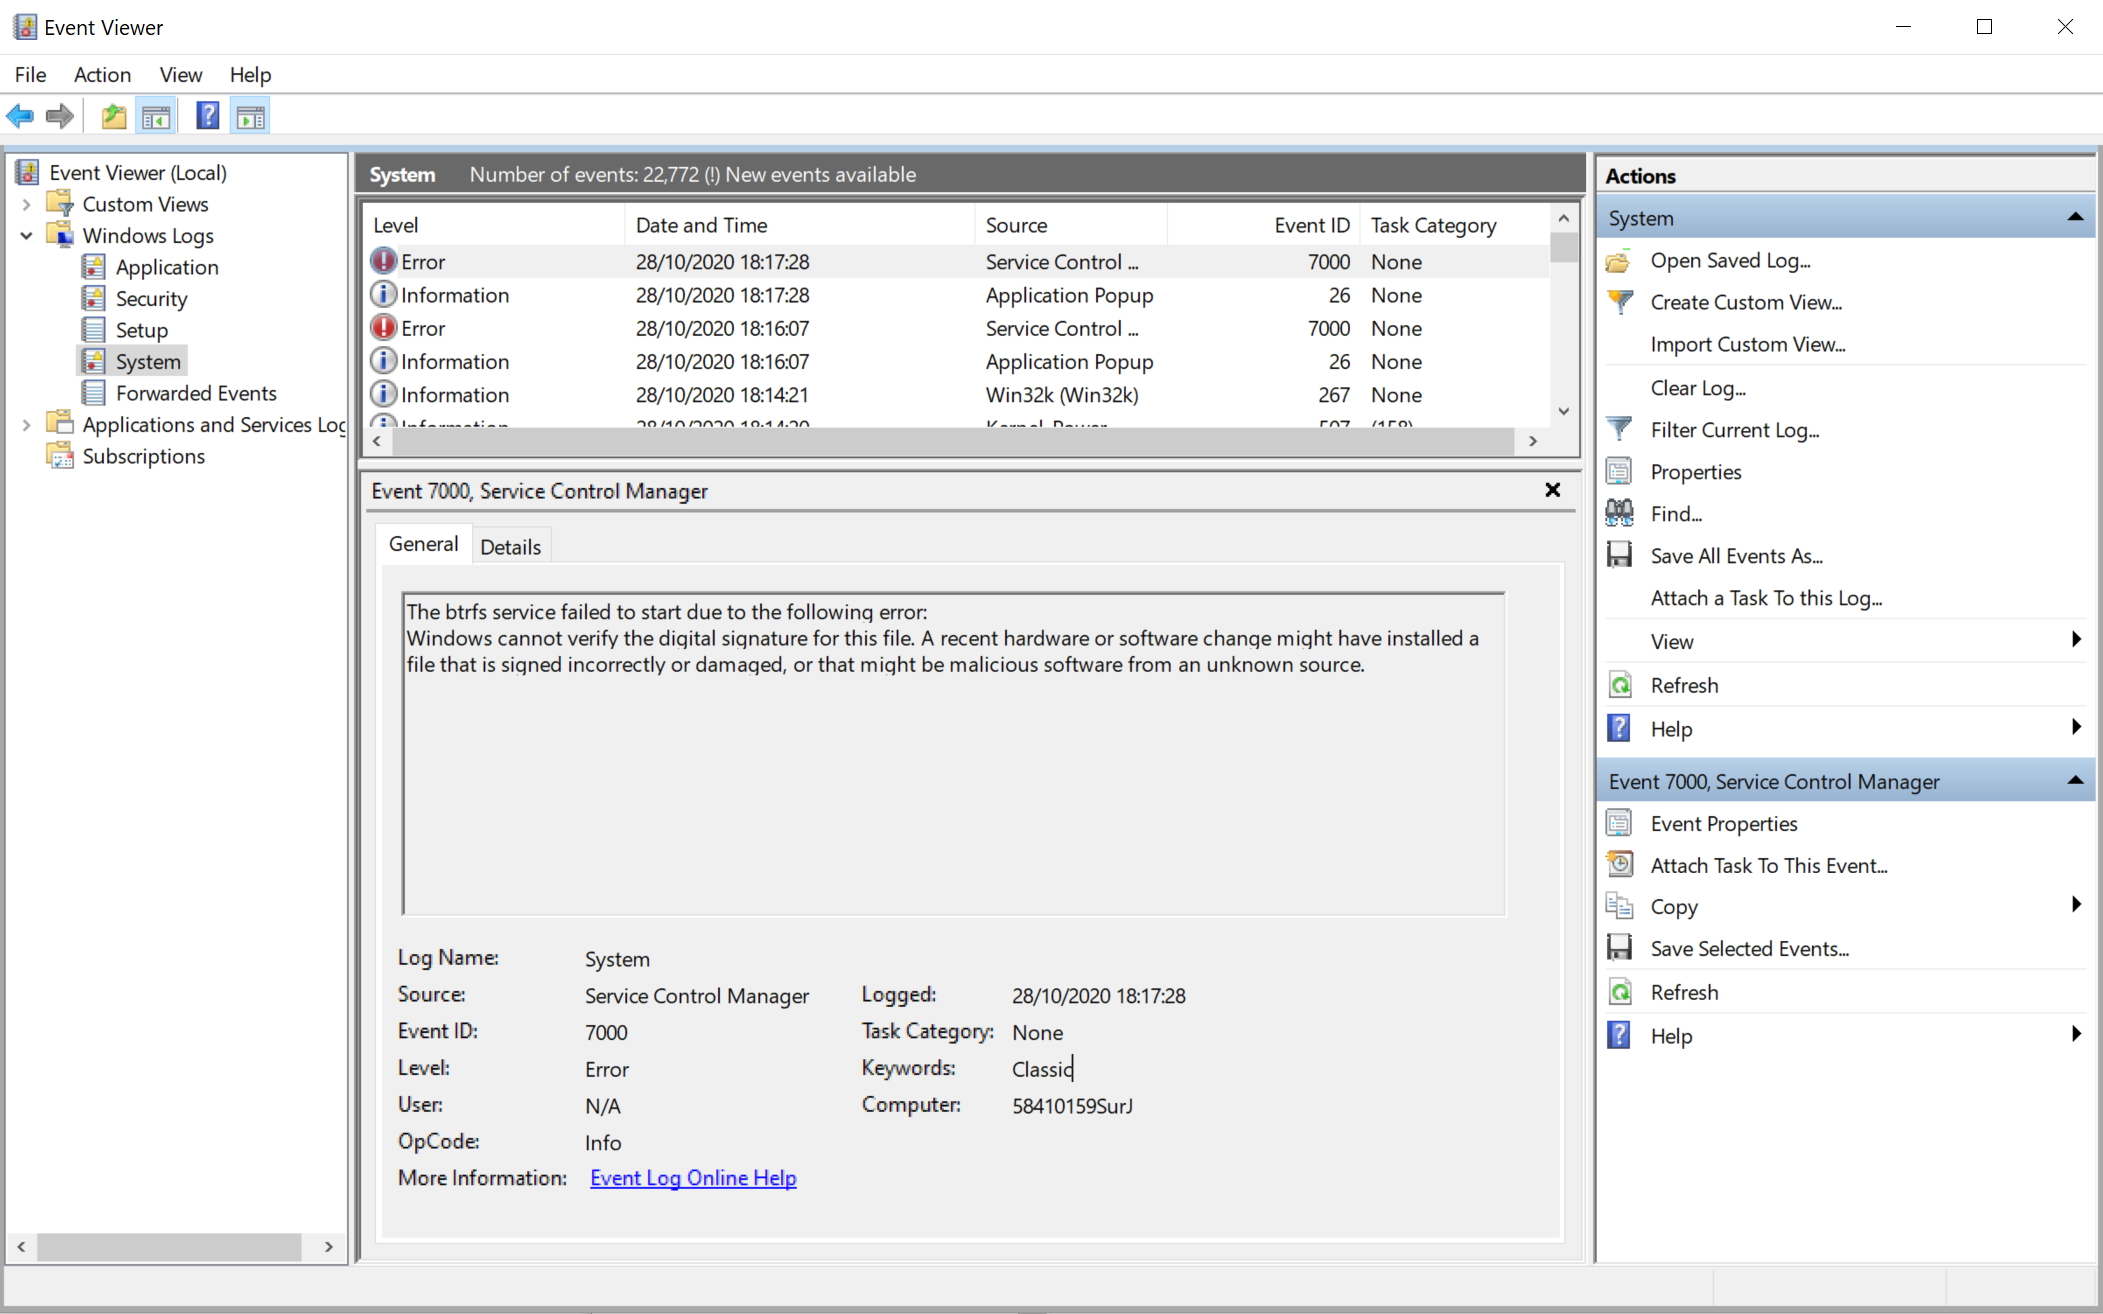Viewport: 2103px width, 1314px height.
Task: Open Properties from the Actions pane
Action: point(1695,471)
